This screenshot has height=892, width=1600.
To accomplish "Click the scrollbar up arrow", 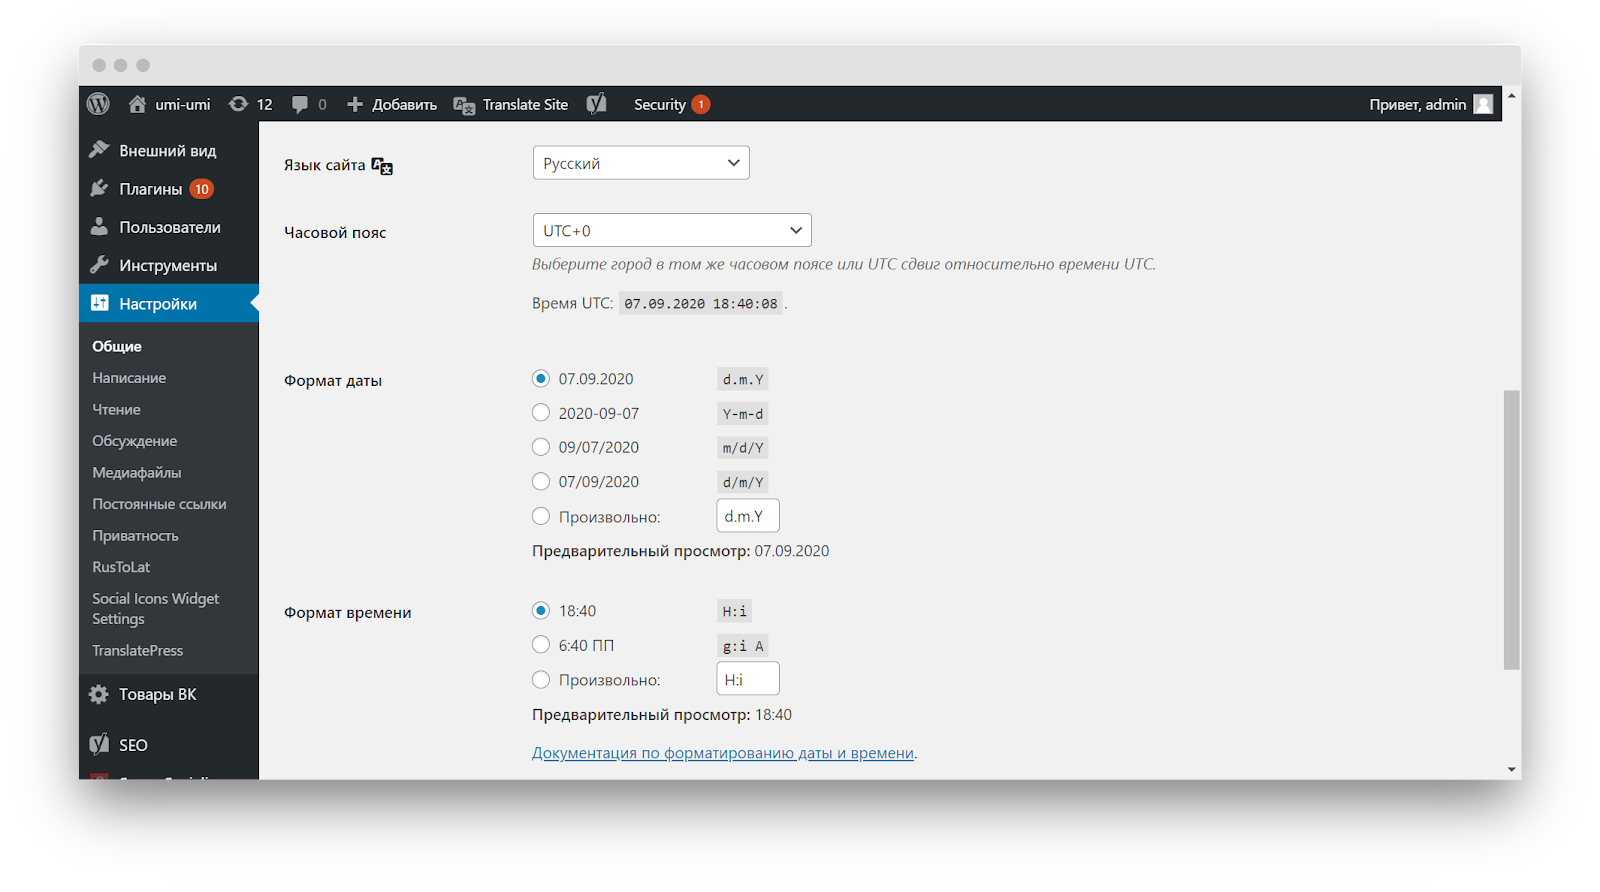I will pyautogui.click(x=1512, y=95).
